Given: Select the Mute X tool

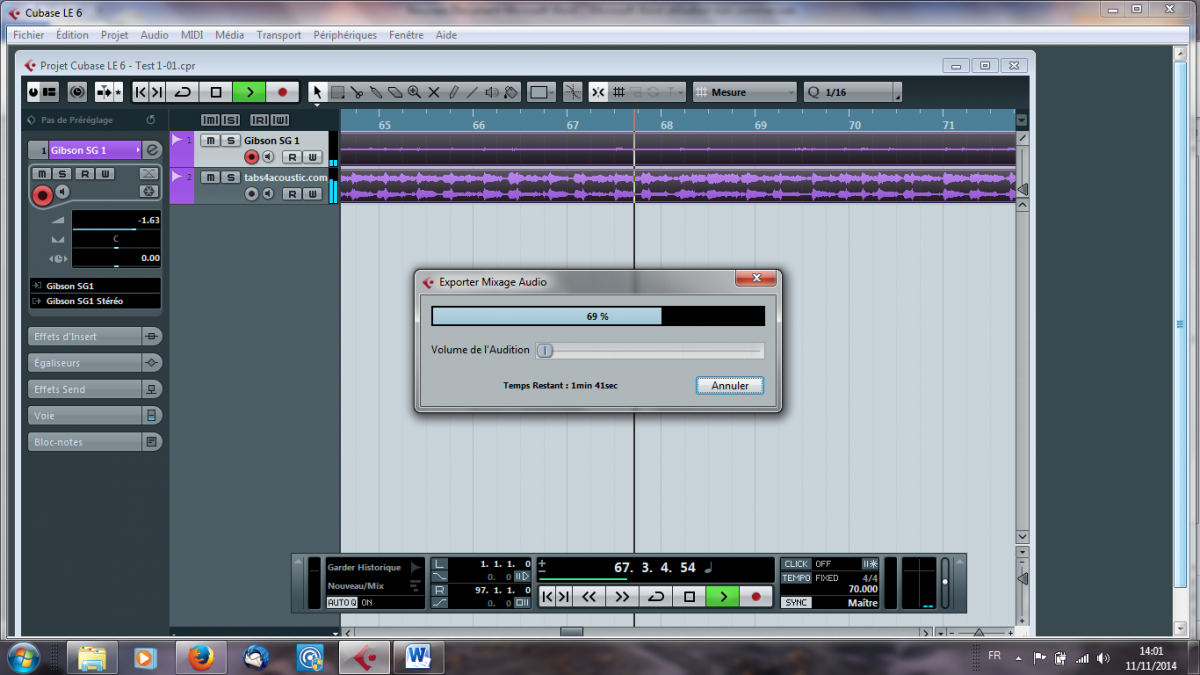Looking at the screenshot, I should click(434, 92).
